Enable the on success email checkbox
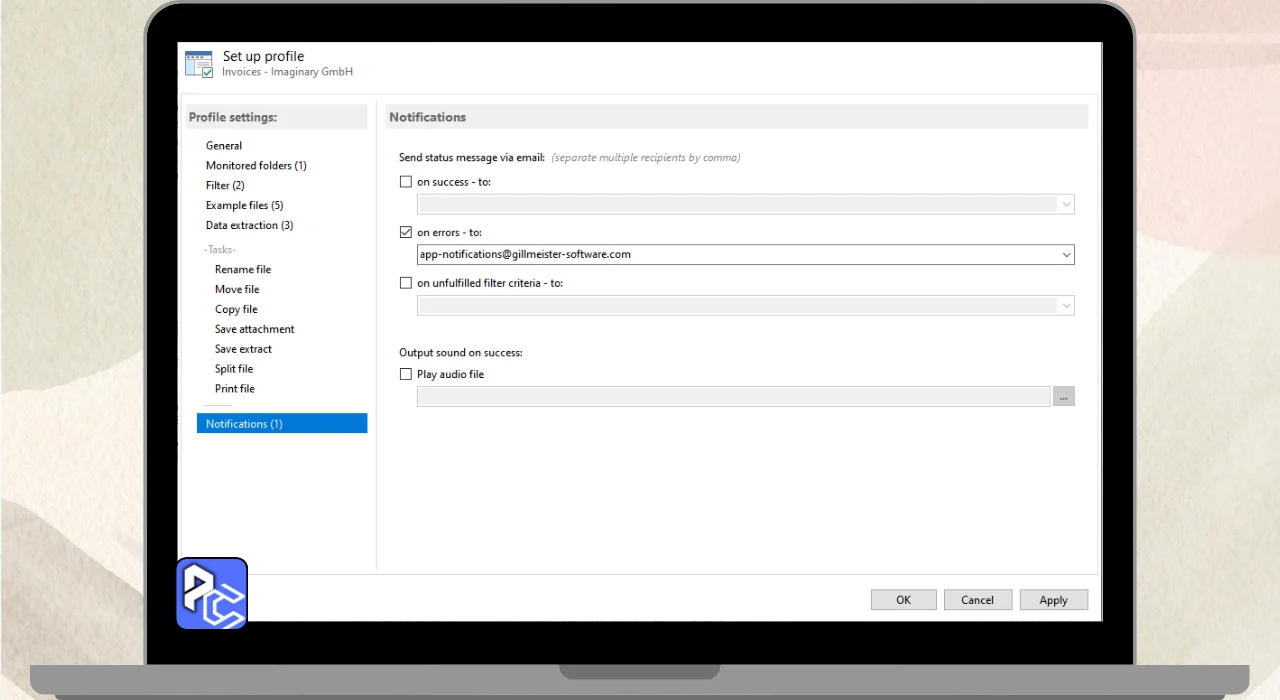 tap(406, 182)
